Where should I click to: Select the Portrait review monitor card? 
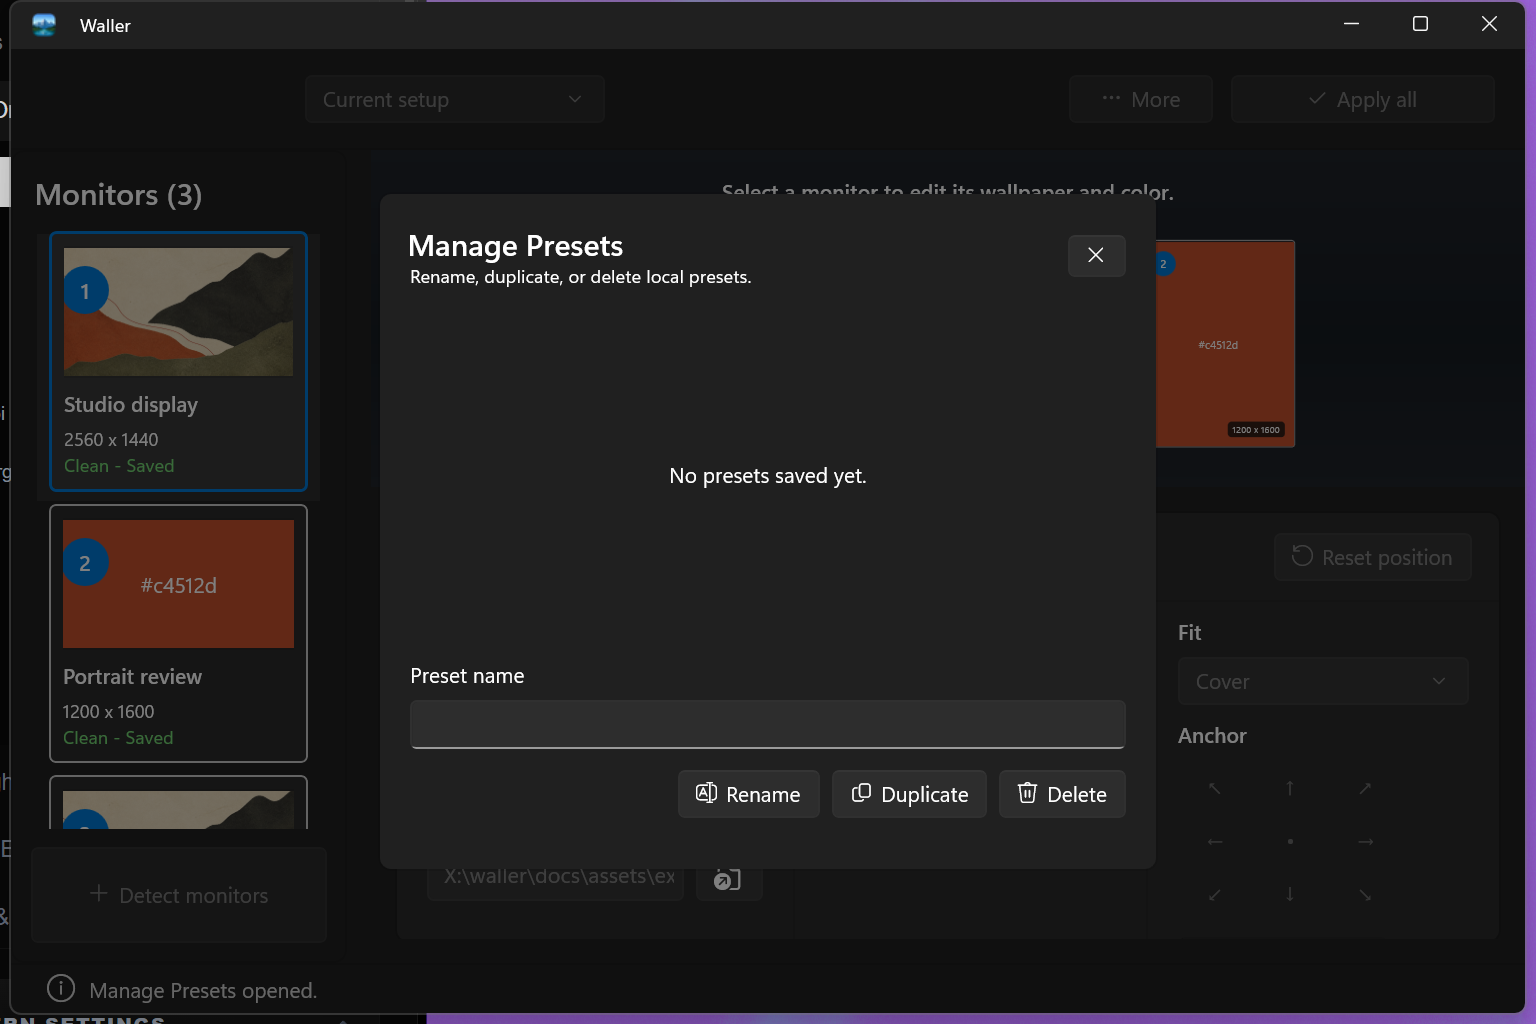(178, 633)
